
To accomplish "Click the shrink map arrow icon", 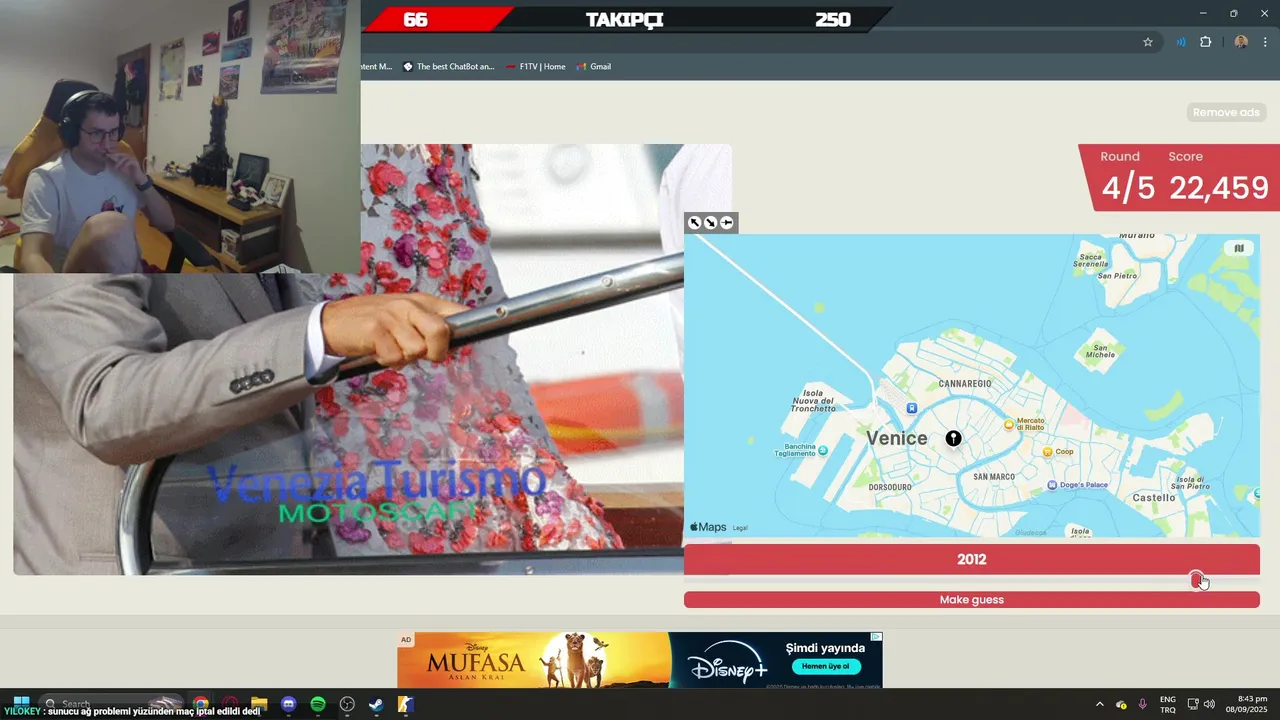I will (710, 223).
